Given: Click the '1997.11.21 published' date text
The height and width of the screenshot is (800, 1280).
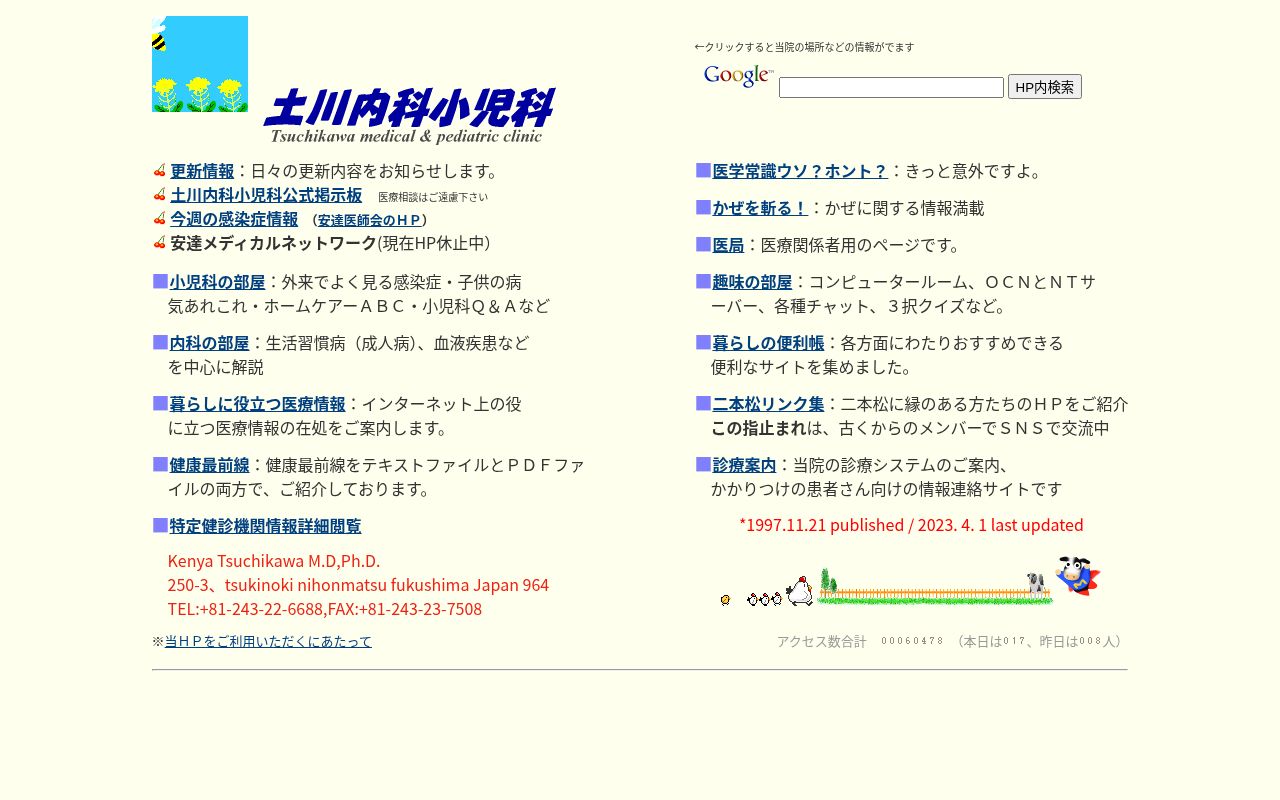Looking at the screenshot, I should point(821,525).
